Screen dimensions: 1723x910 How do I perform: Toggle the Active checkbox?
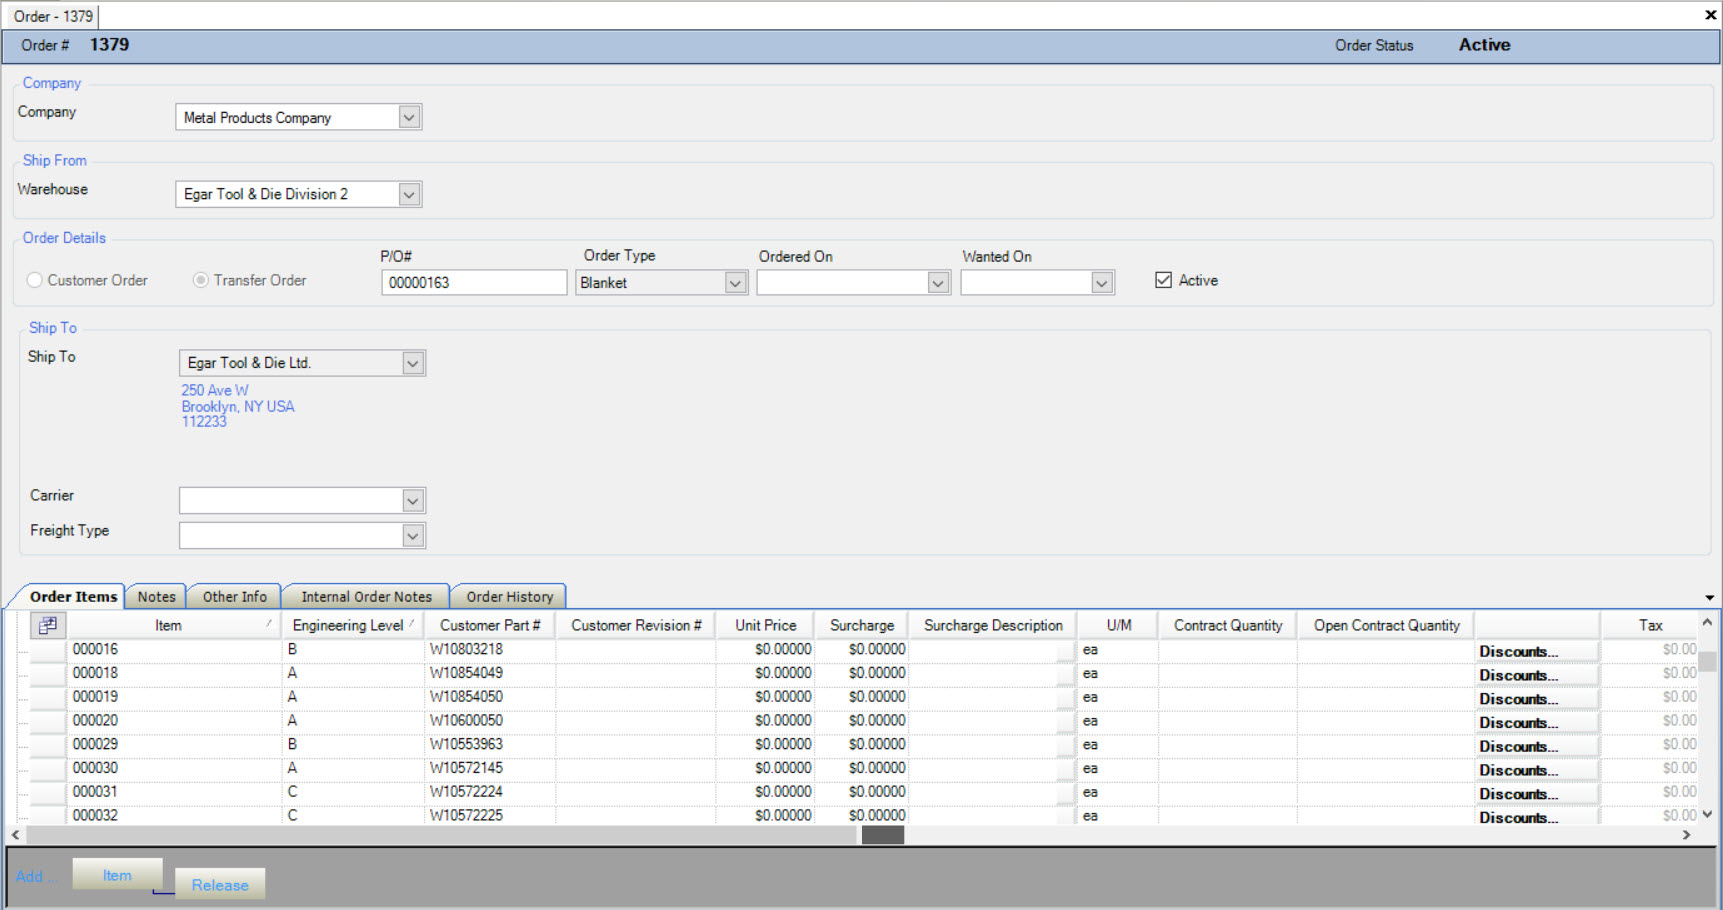pyautogui.click(x=1163, y=280)
